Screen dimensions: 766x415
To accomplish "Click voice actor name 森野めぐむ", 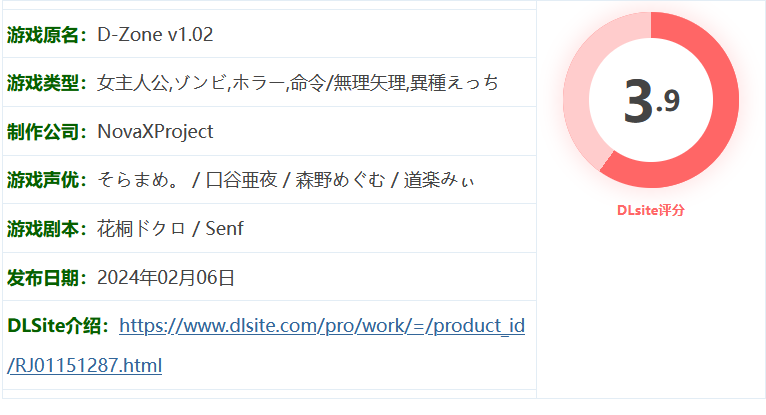I will click(343, 180).
